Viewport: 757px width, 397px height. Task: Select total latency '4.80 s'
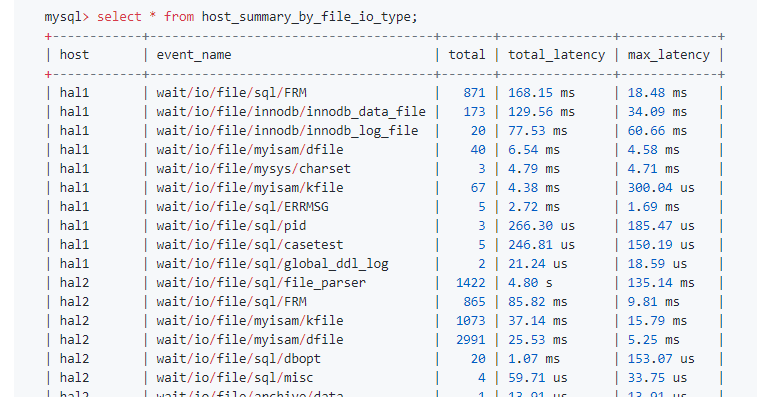(530, 283)
